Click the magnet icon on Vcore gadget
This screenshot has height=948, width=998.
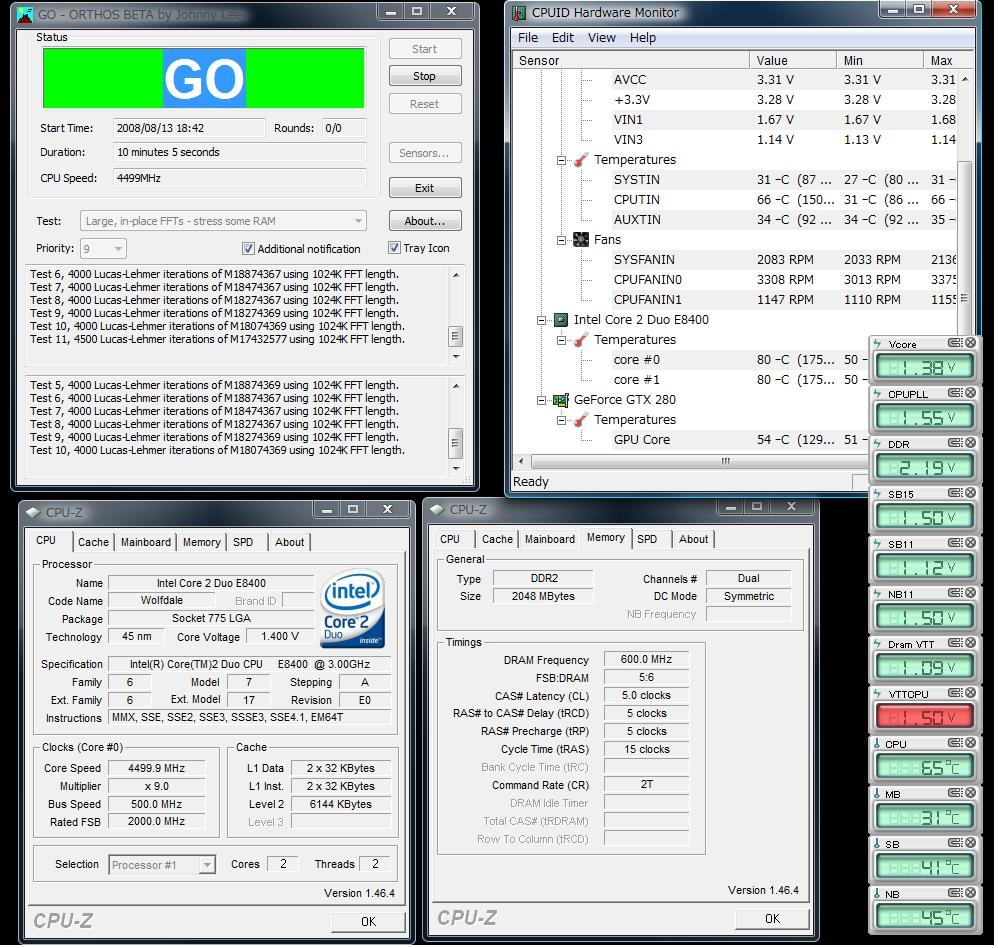(955, 344)
